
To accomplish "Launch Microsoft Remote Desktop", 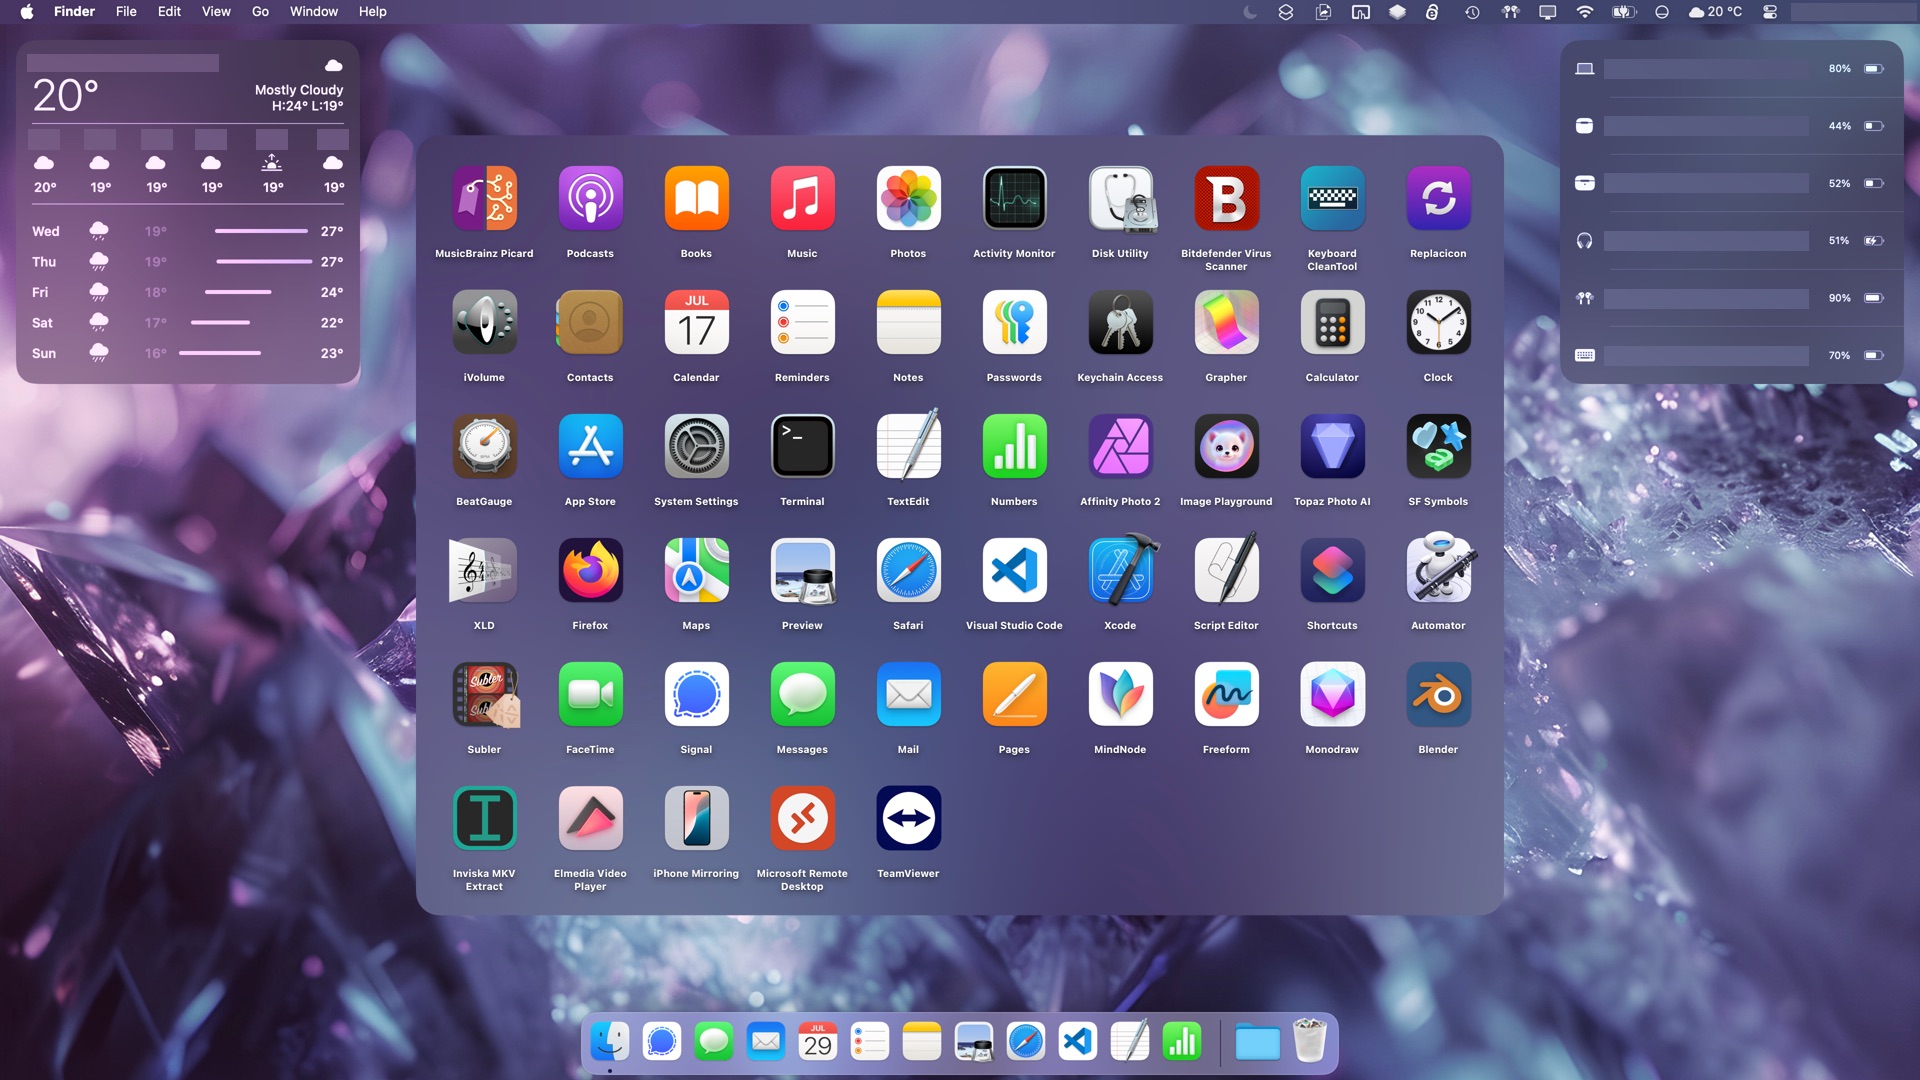I will [x=802, y=818].
